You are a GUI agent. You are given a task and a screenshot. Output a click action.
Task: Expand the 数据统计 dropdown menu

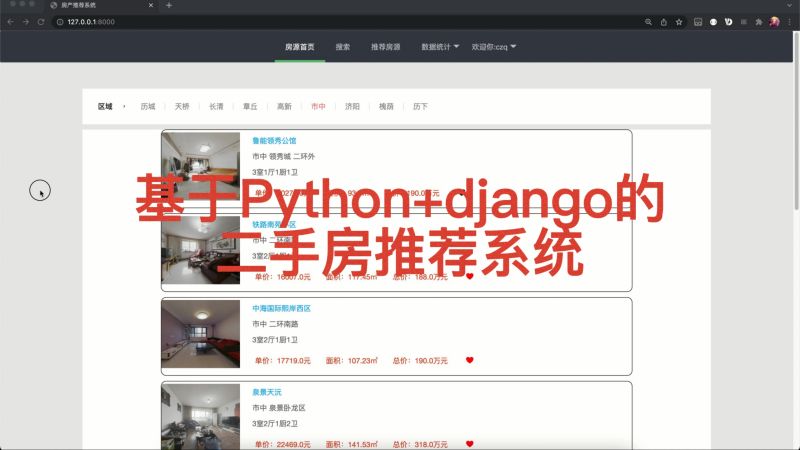(x=440, y=47)
